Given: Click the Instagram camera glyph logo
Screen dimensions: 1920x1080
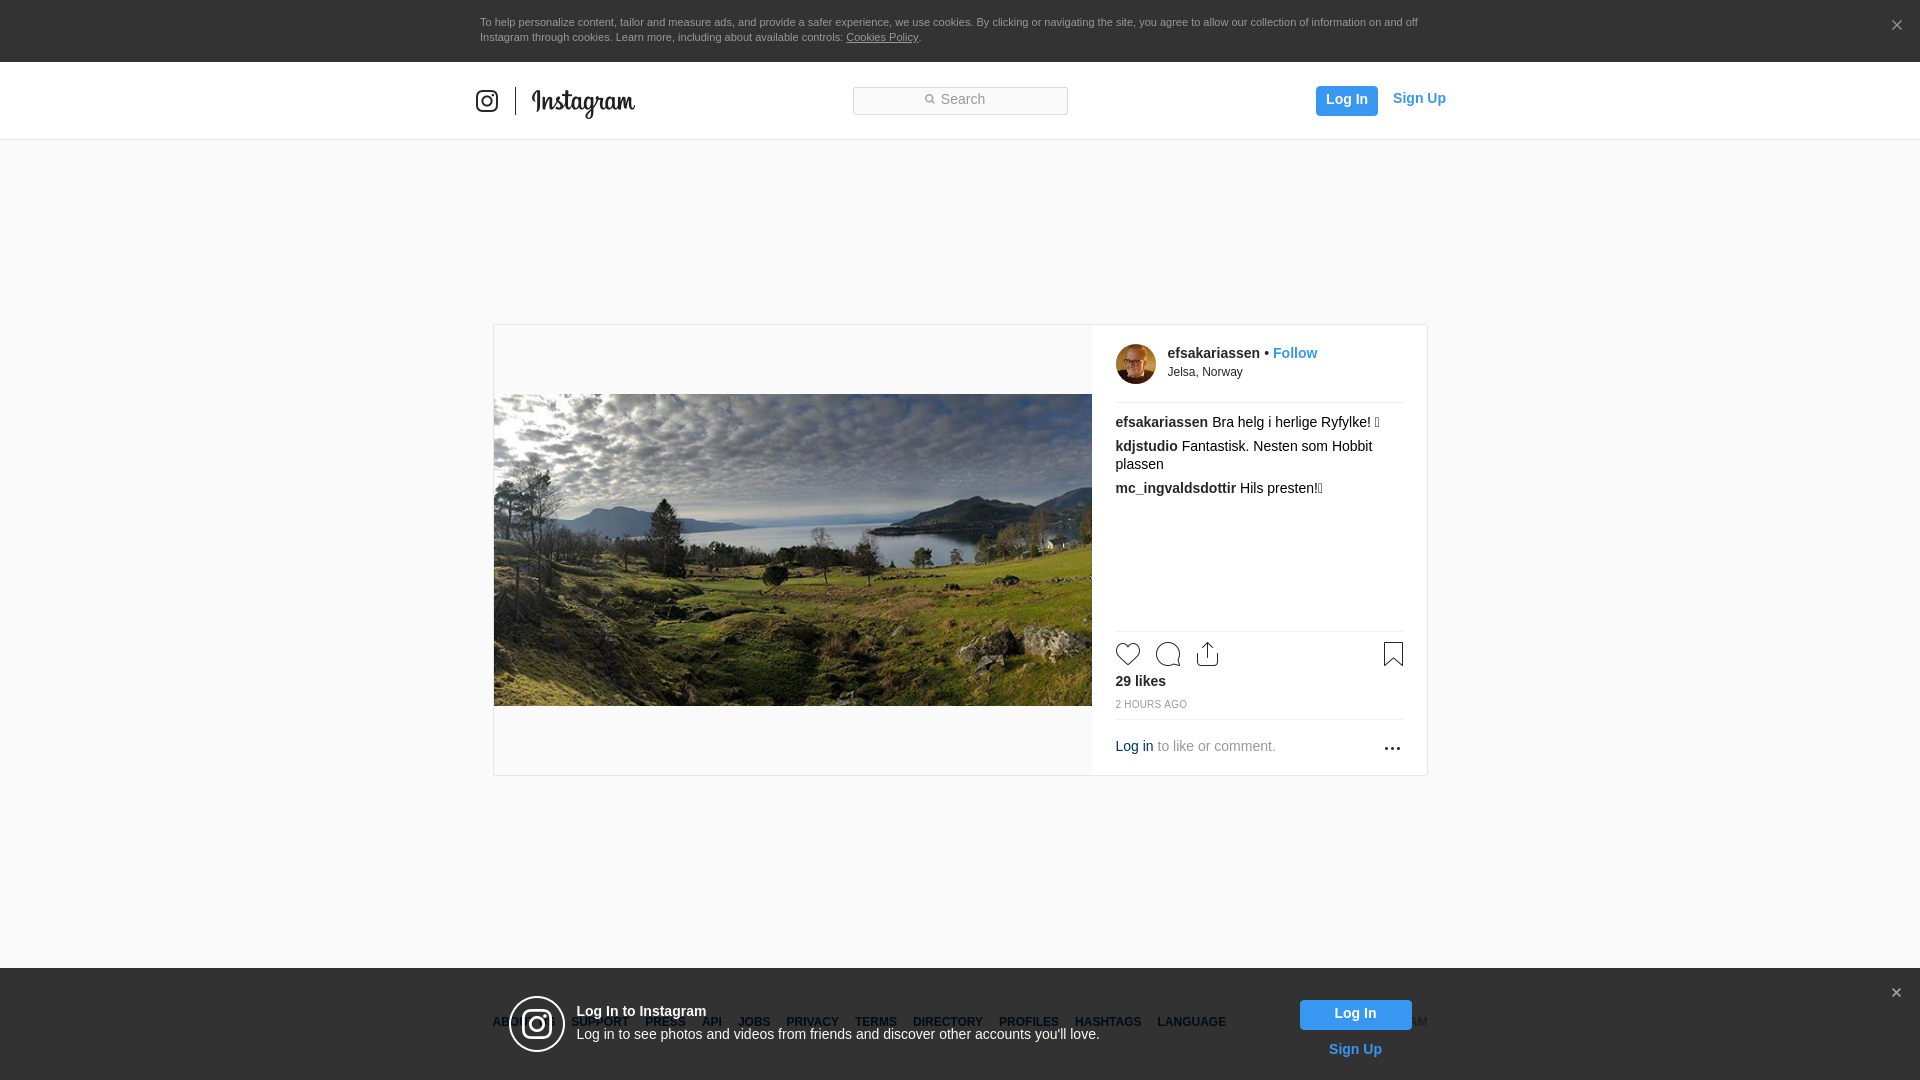Looking at the screenshot, I should [x=487, y=101].
